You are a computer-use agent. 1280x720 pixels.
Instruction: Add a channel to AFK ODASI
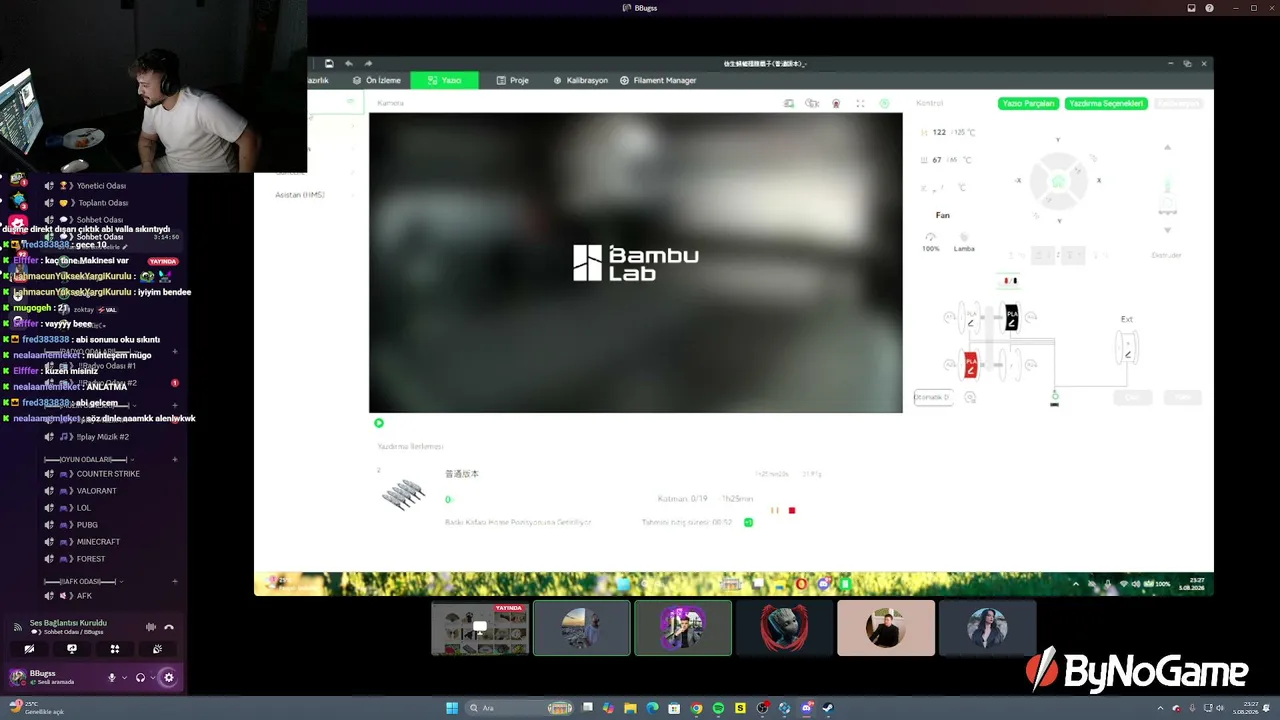[x=175, y=581]
